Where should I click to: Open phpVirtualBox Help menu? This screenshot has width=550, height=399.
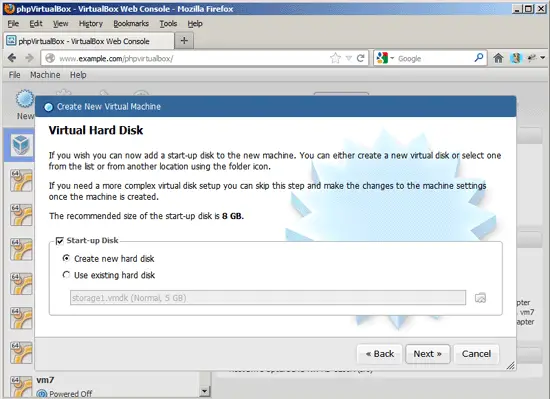(78, 75)
